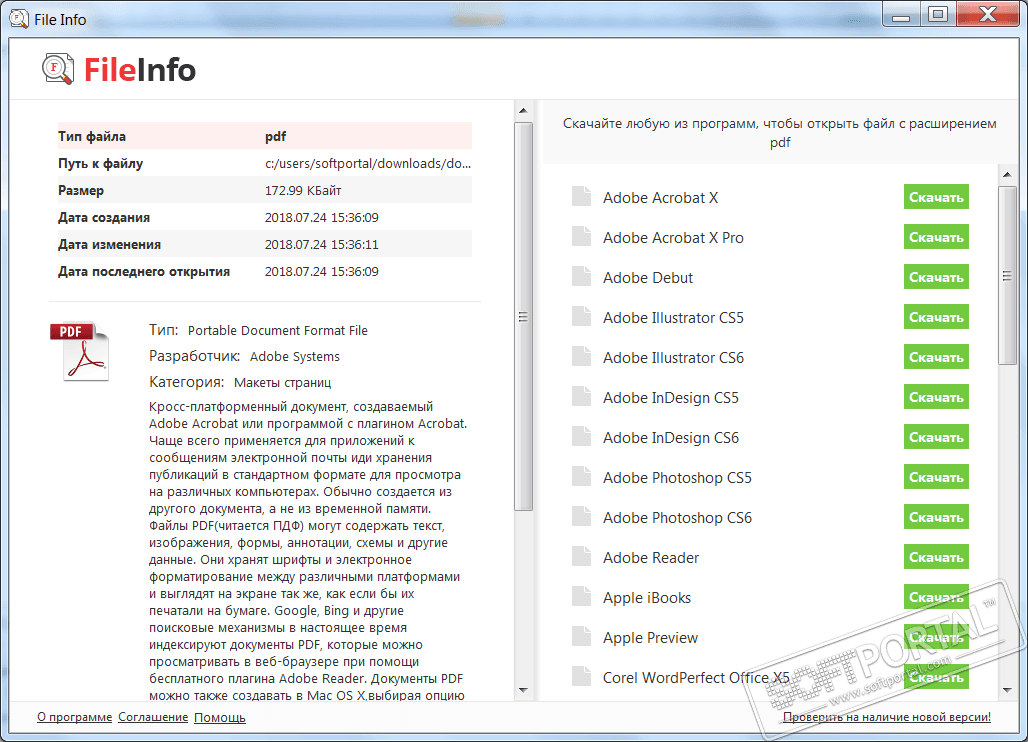Click Скачать next to Adobe Illustrator CS5
The image size is (1028, 742).
(936, 317)
